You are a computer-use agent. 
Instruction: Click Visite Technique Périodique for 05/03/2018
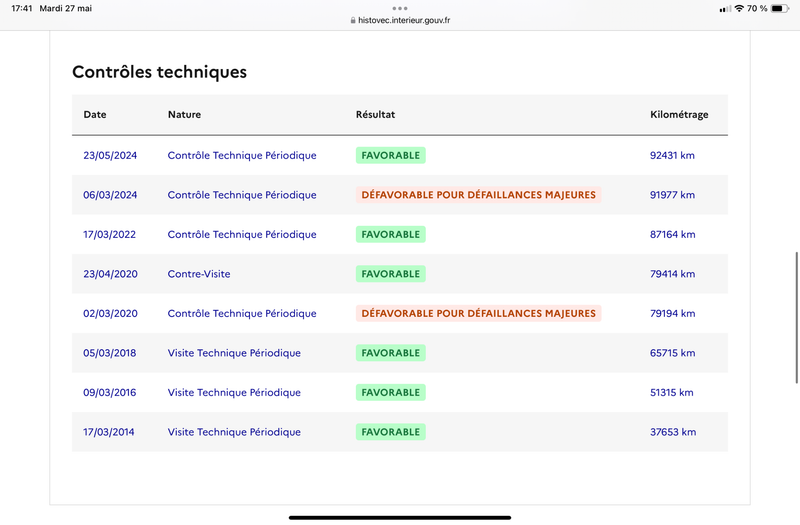click(234, 353)
